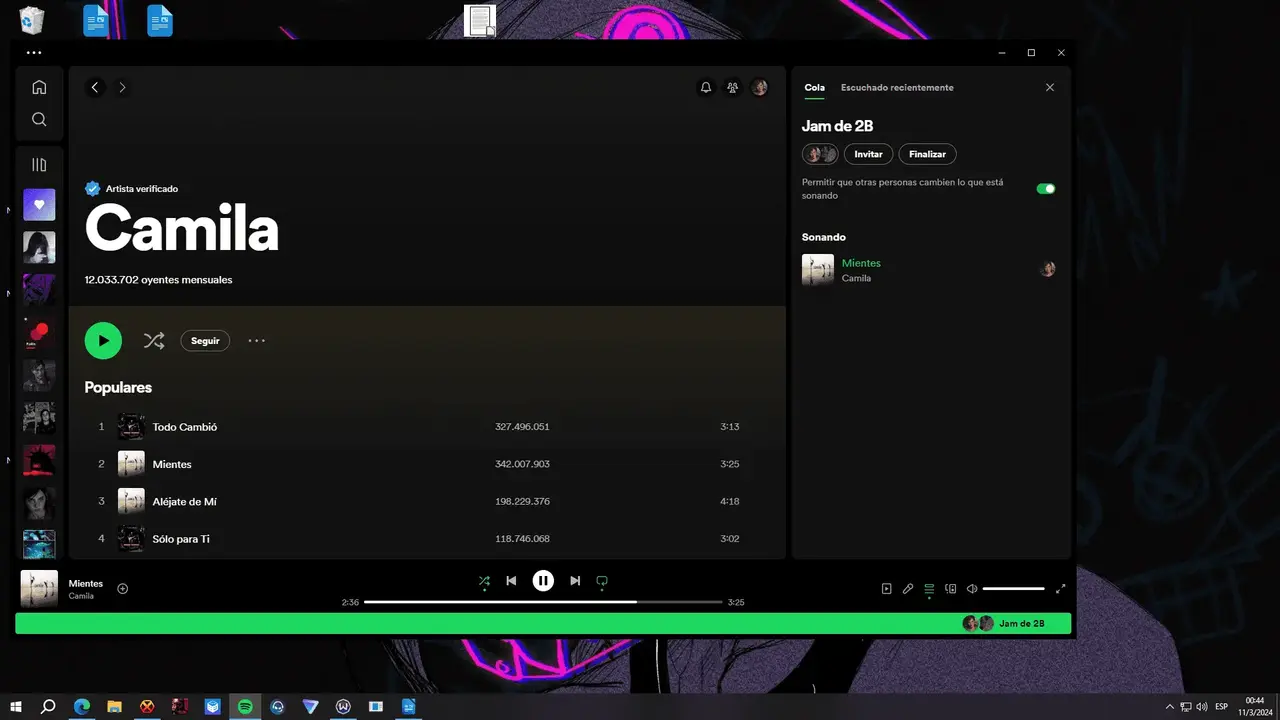Expand Your Library sidebar icon

point(39,165)
